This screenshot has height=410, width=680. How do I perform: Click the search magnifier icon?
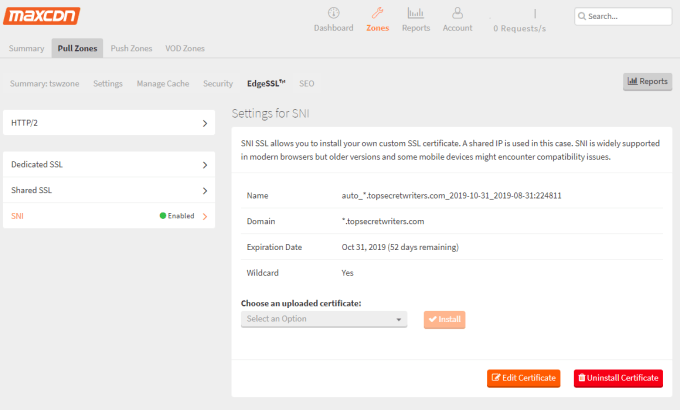point(583,17)
